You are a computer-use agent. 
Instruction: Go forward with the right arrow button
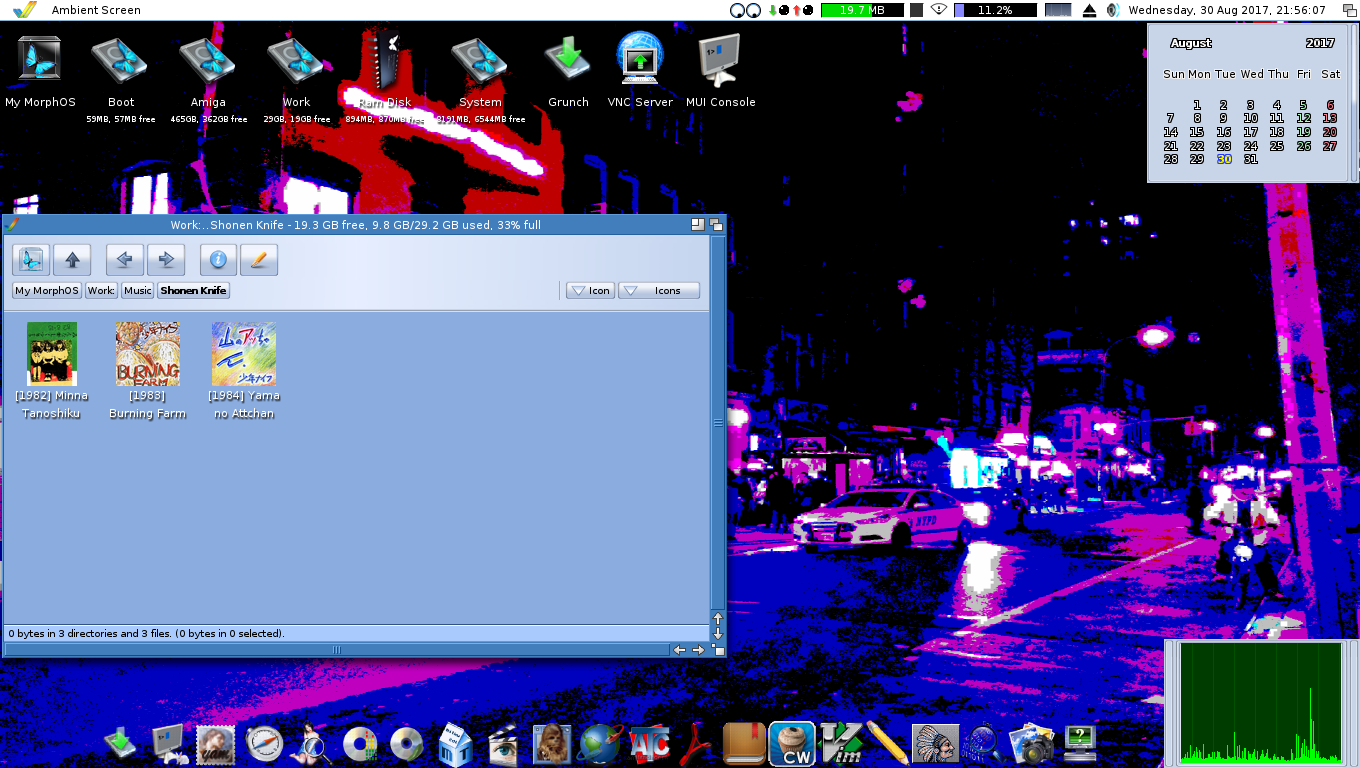tap(166, 260)
